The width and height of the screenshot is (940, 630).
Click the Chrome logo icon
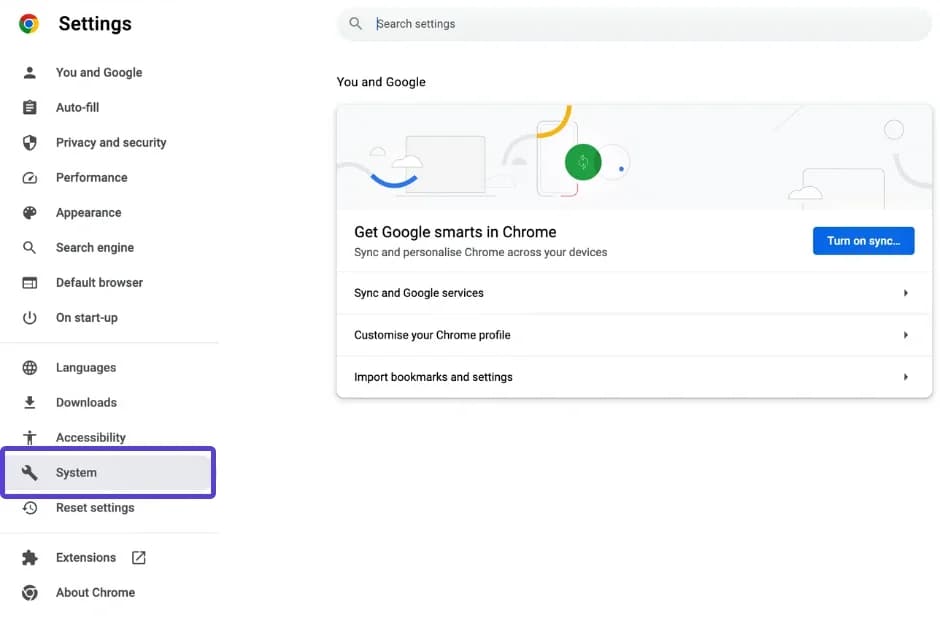click(x=27, y=22)
